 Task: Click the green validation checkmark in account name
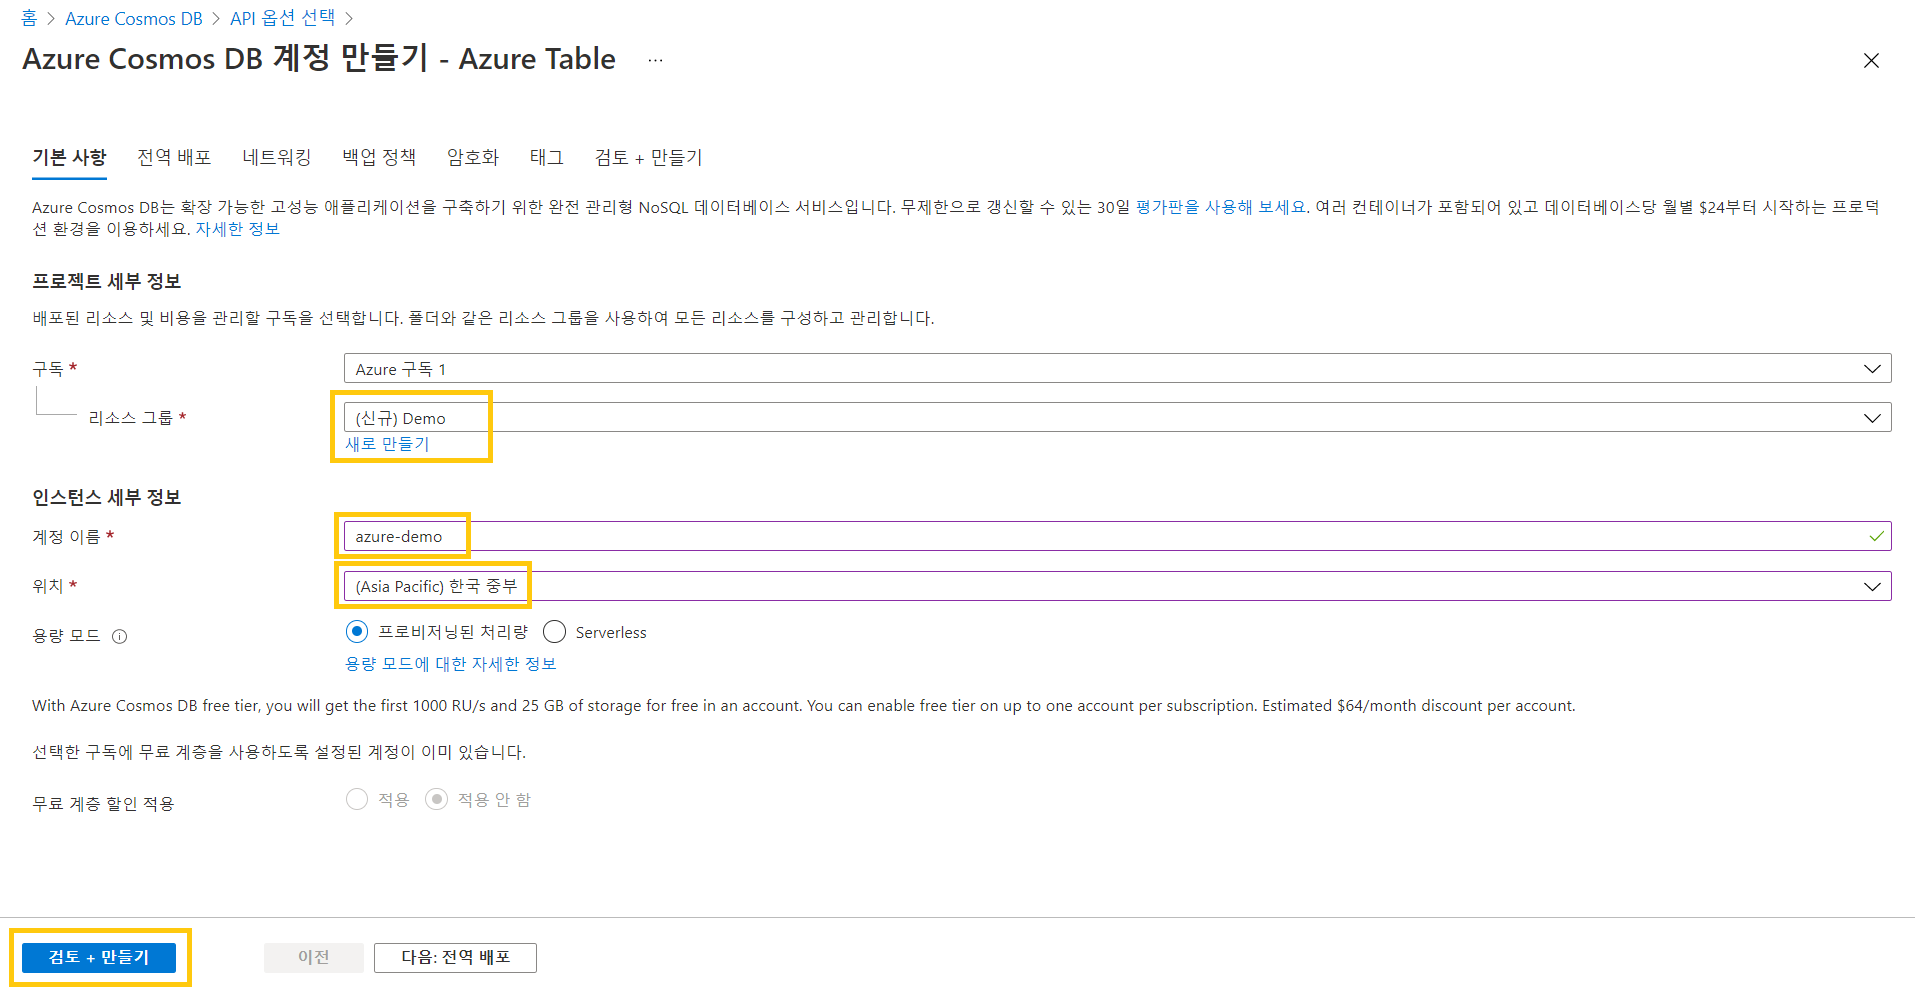(x=1876, y=536)
